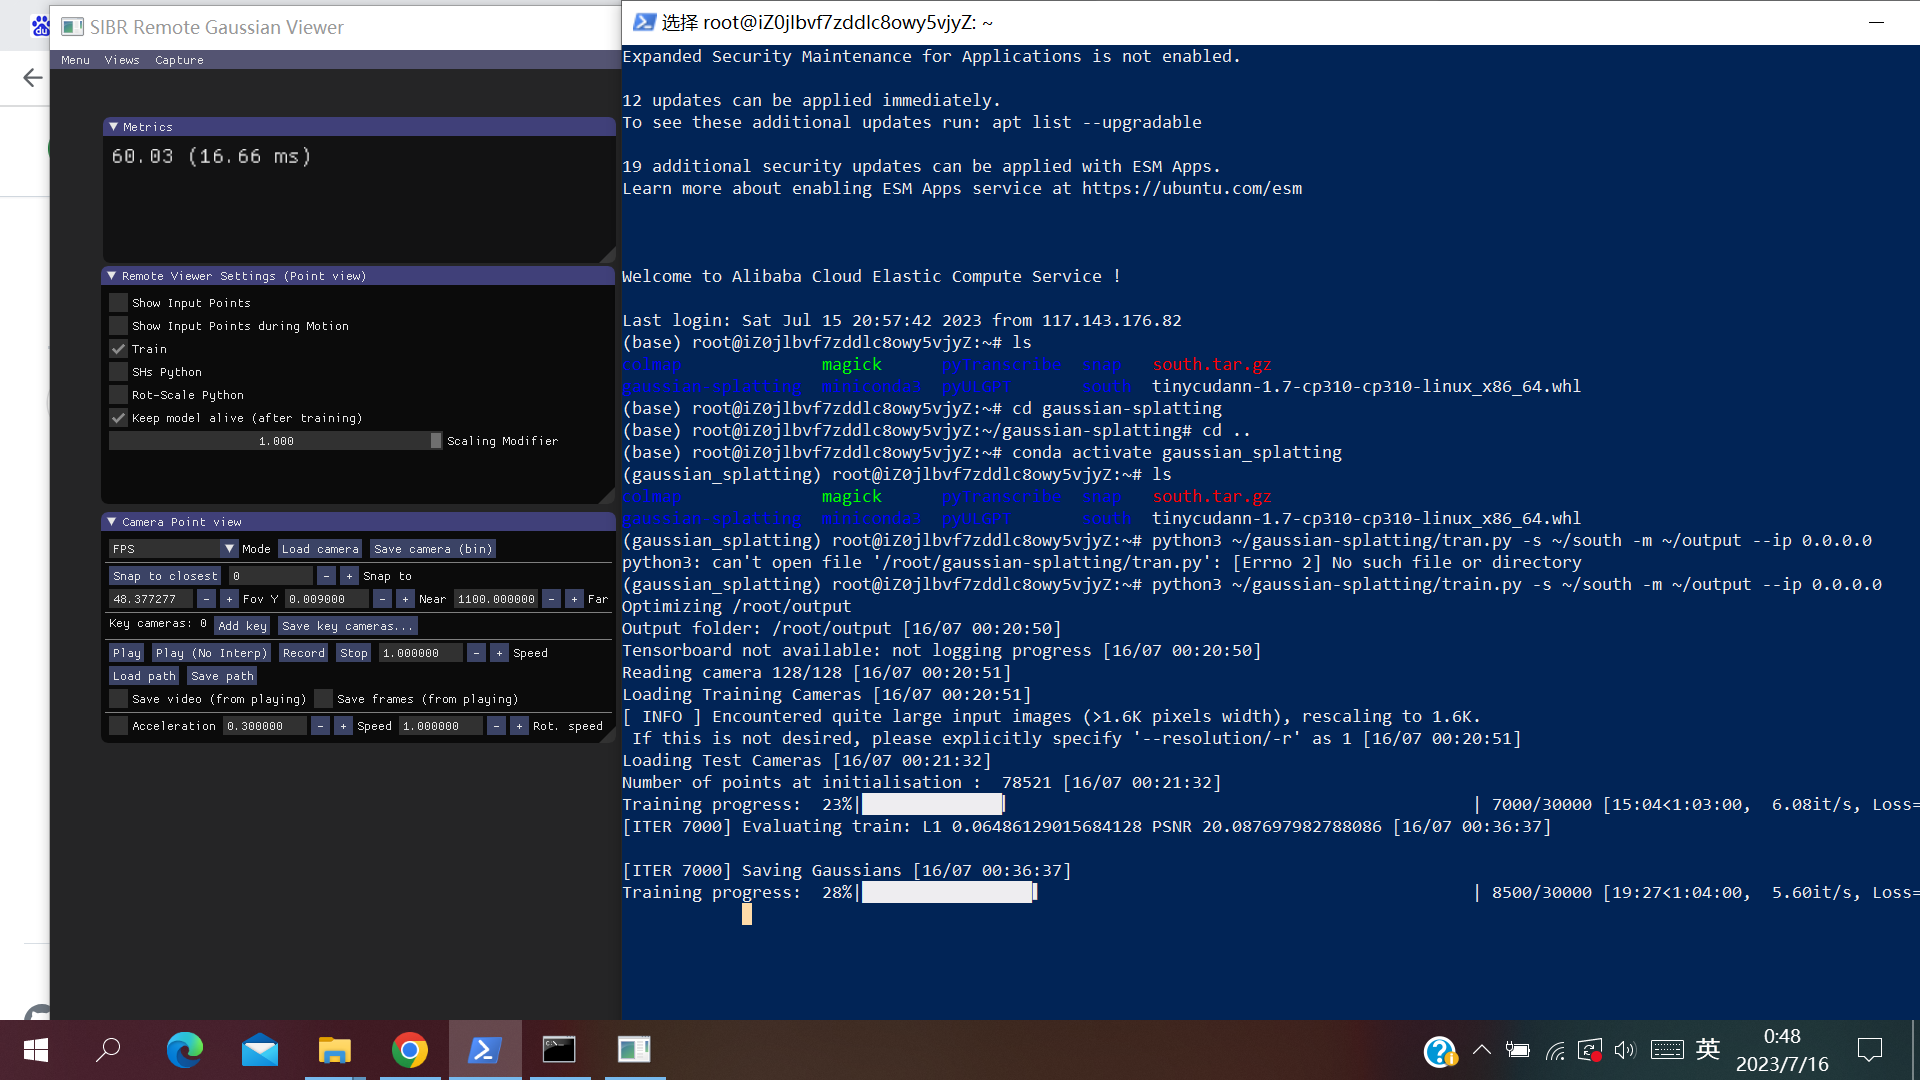Open the Capture menu
The width and height of the screenshot is (1920, 1080).
(179, 60)
